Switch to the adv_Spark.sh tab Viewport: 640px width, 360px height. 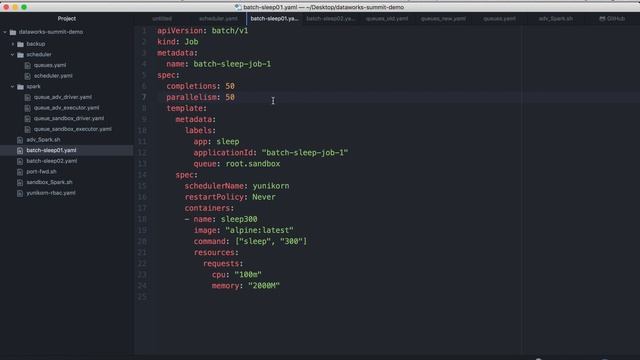(x=556, y=19)
